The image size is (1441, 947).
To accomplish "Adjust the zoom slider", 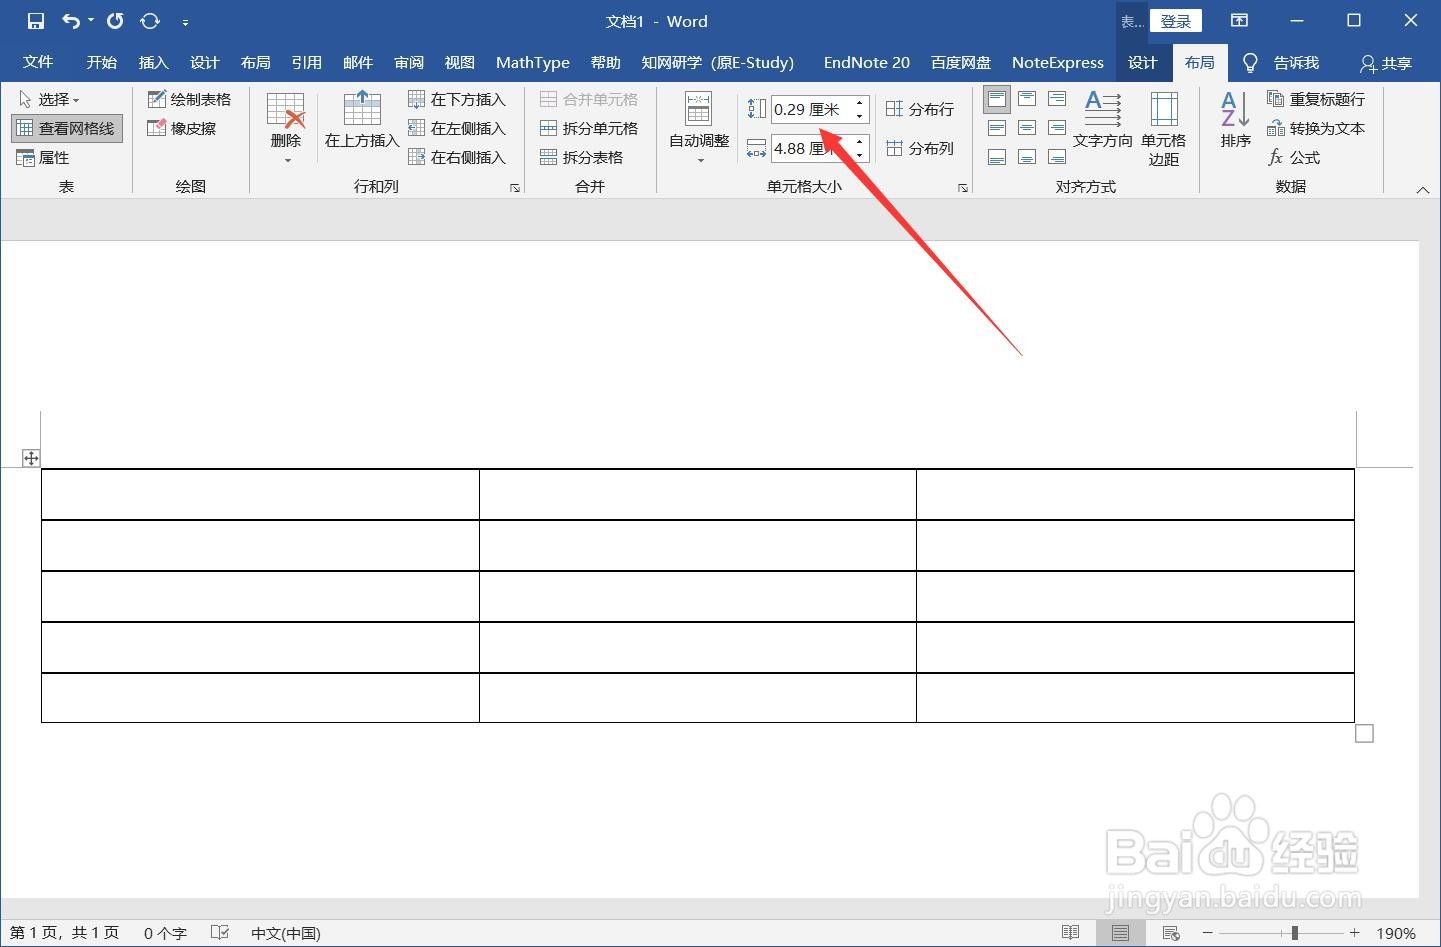I will click(x=1295, y=933).
